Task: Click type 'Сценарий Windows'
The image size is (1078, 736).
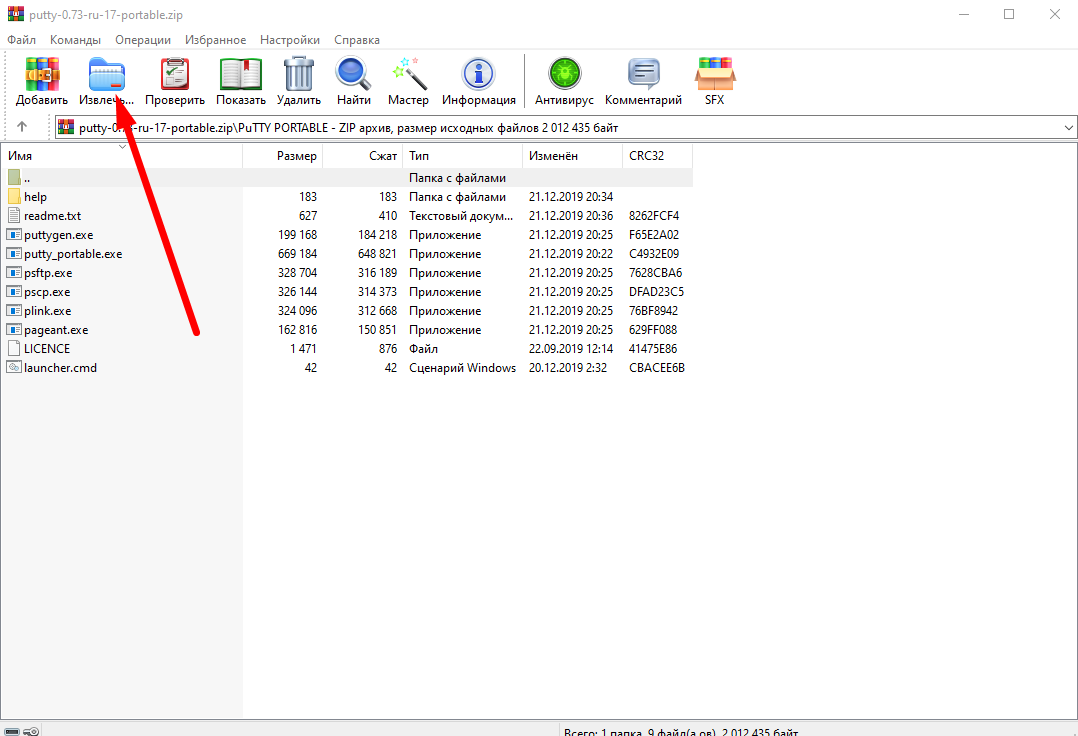Action: click(463, 368)
